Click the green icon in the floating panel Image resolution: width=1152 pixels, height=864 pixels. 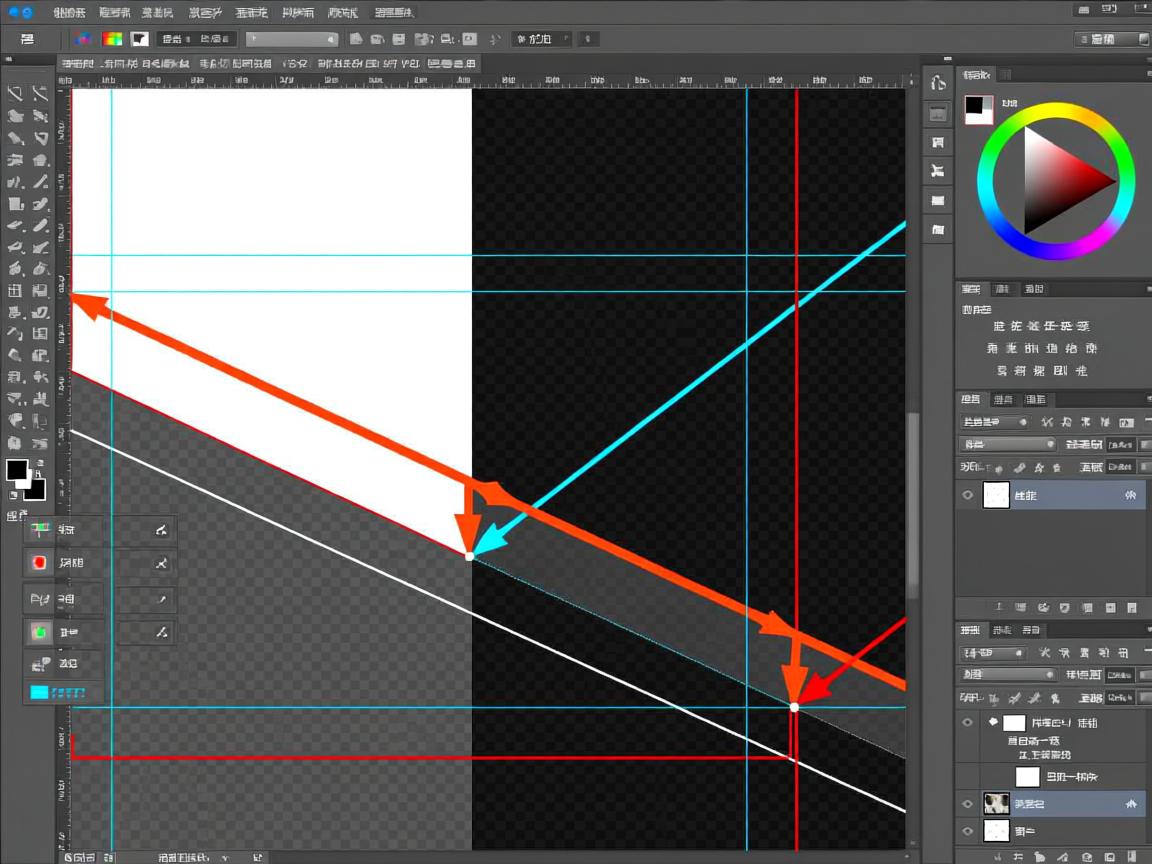click(x=40, y=632)
